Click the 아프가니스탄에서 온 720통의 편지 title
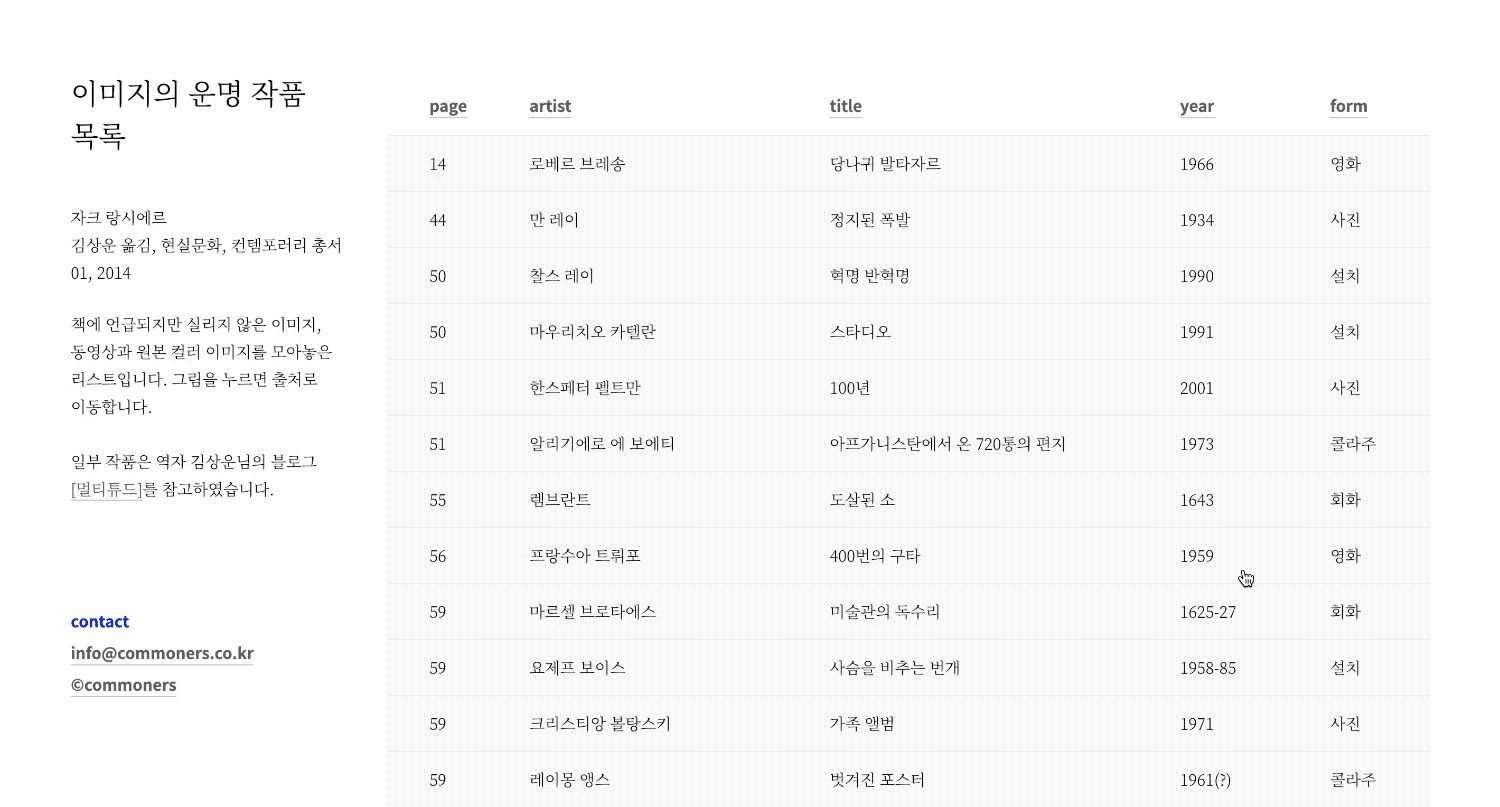The image size is (1500, 807). (947, 444)
